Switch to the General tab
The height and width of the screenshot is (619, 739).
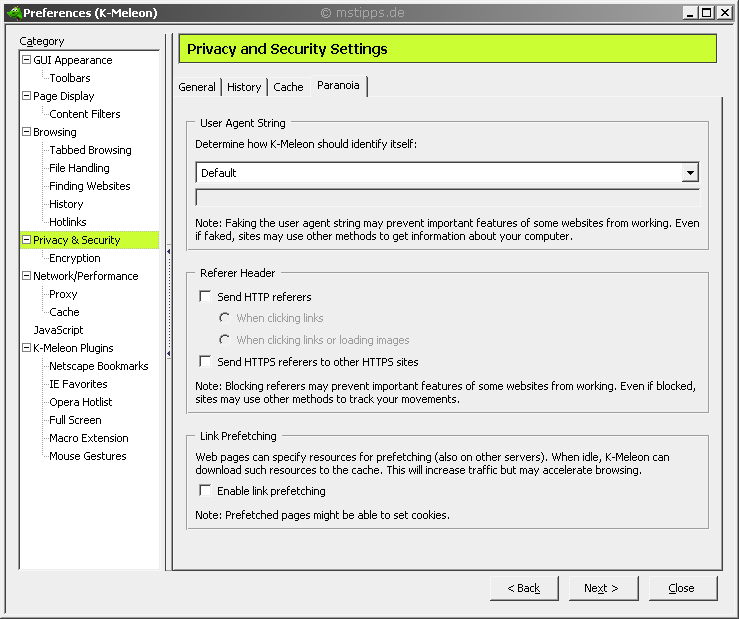(197, 87)
